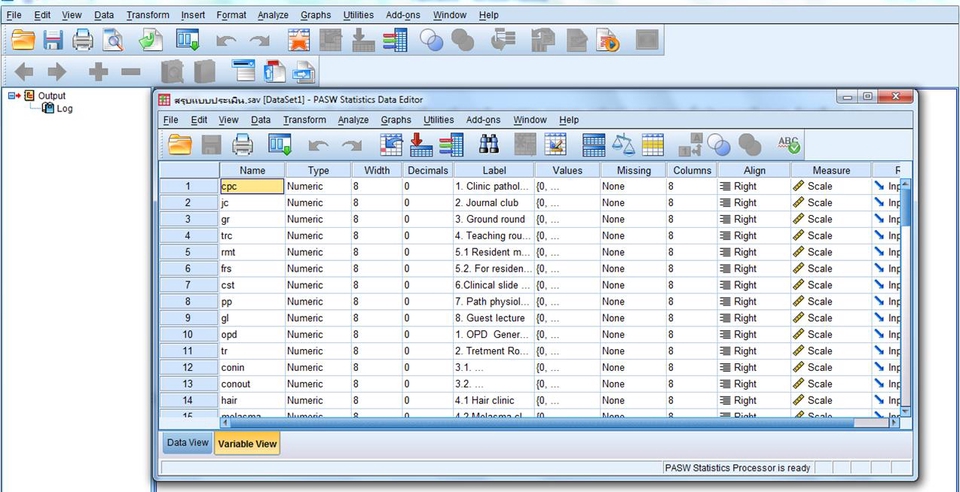Open the Transform menu in Data Editor
The height and width of the screenshot is (492, 960).
(x=304, y=120)
